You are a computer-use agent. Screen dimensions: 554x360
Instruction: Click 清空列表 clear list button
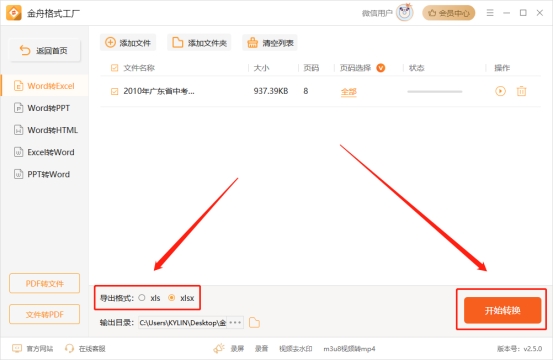(270, 43)
